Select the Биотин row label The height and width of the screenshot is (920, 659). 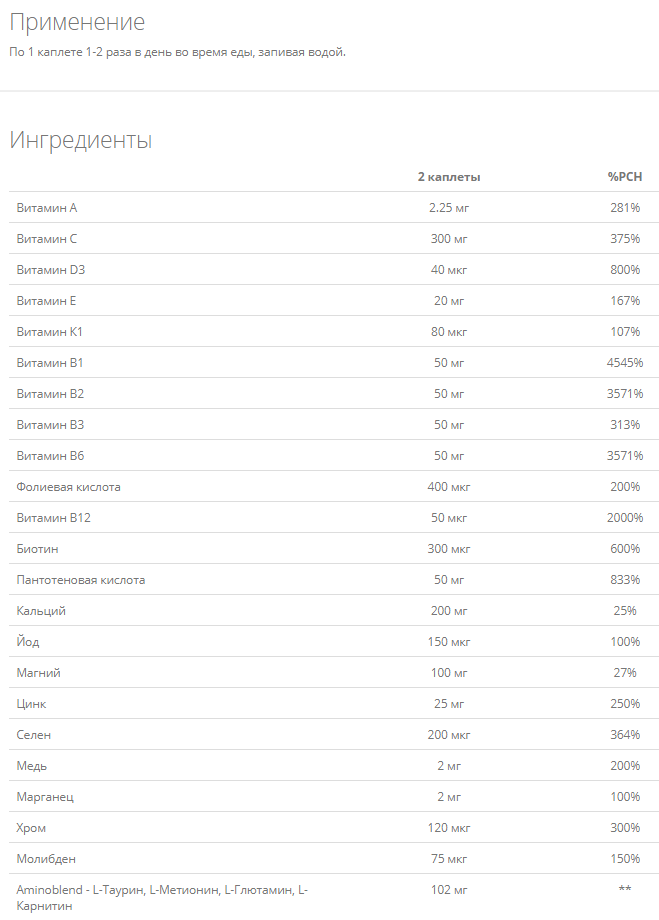tap(37, 549)
